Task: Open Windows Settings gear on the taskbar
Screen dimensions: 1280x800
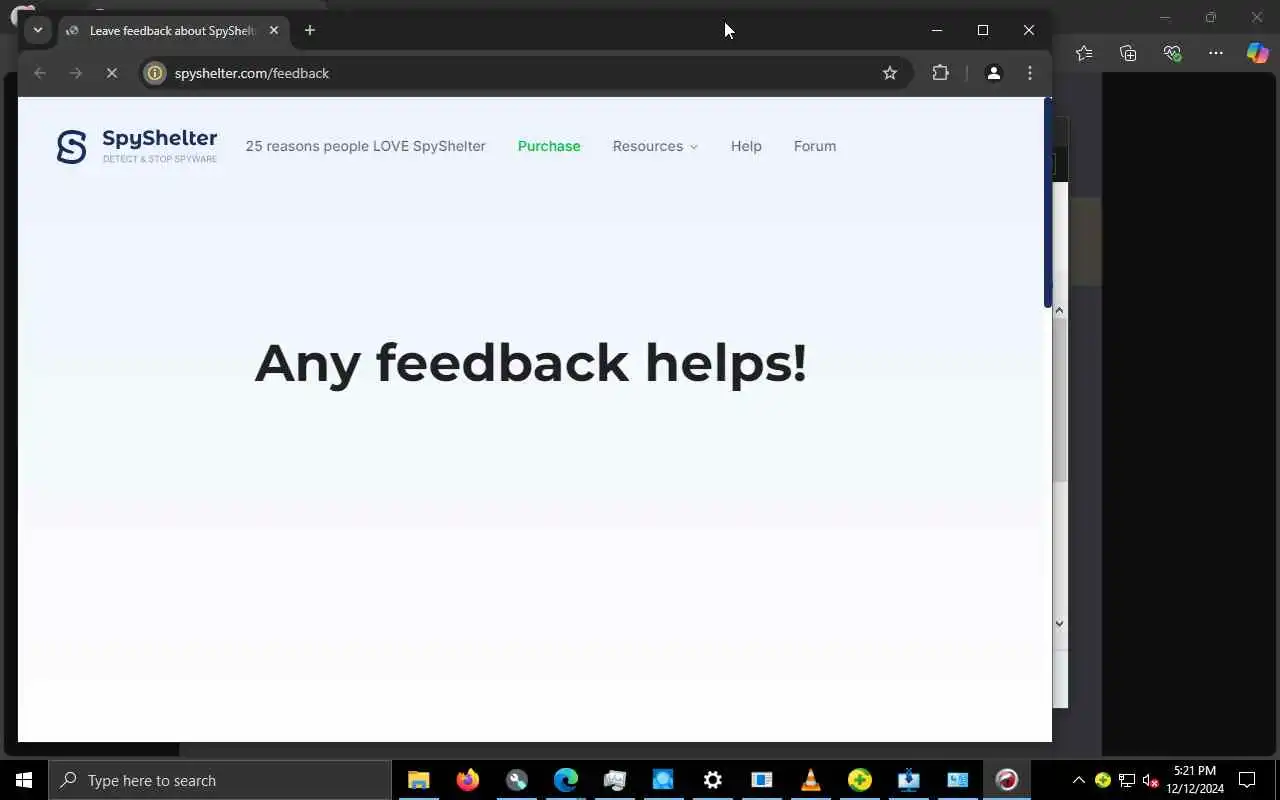Action: pos(713,780)
